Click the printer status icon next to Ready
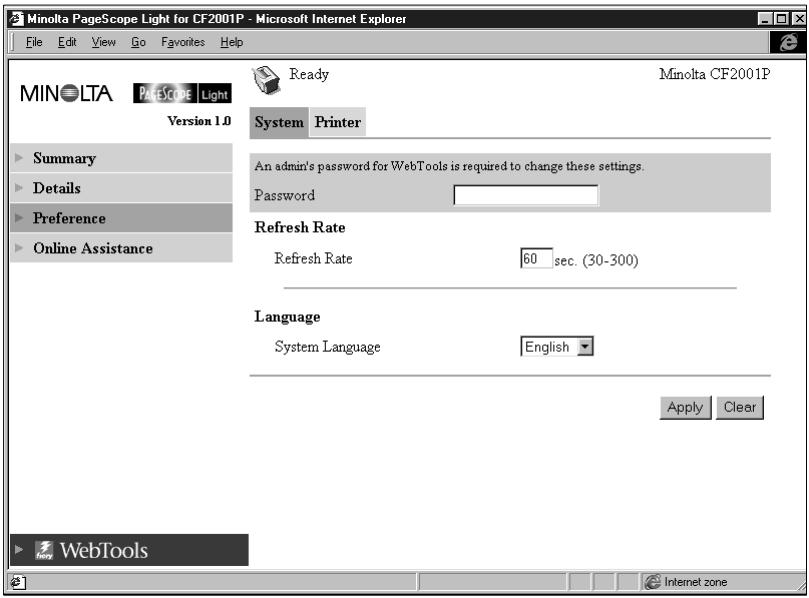Screen dimensions: 809x598 tap(266, 81)
